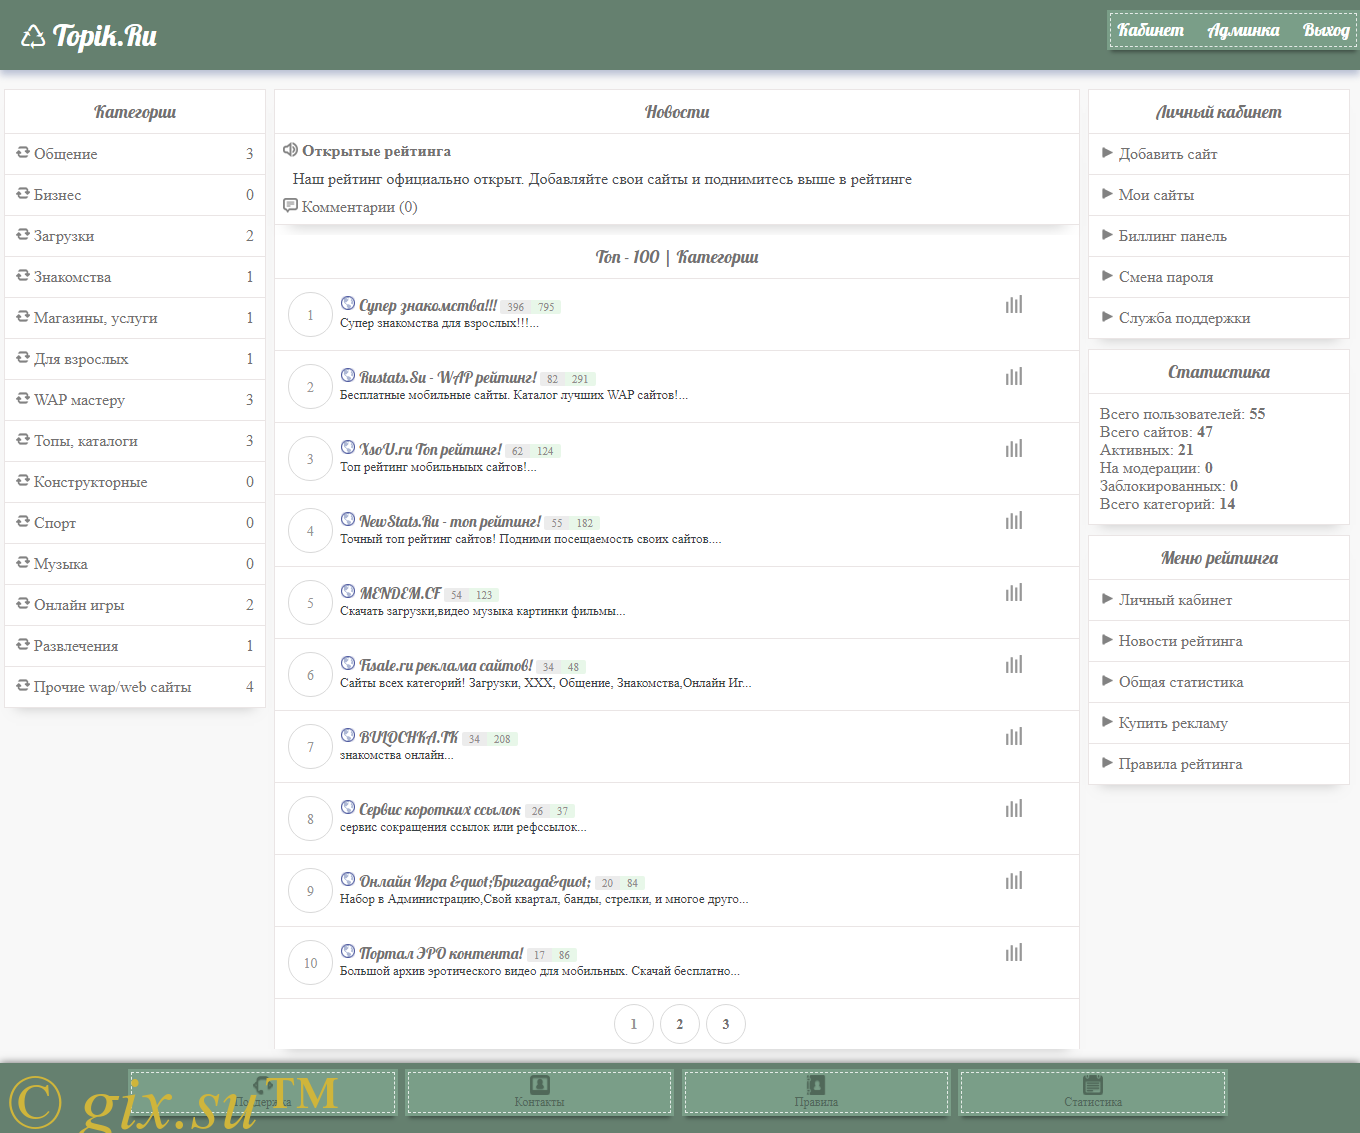Image resolution: width=1360 pixels, height=1133 pixels.
Task: Open Развлечения category
Action: [135, 646]
